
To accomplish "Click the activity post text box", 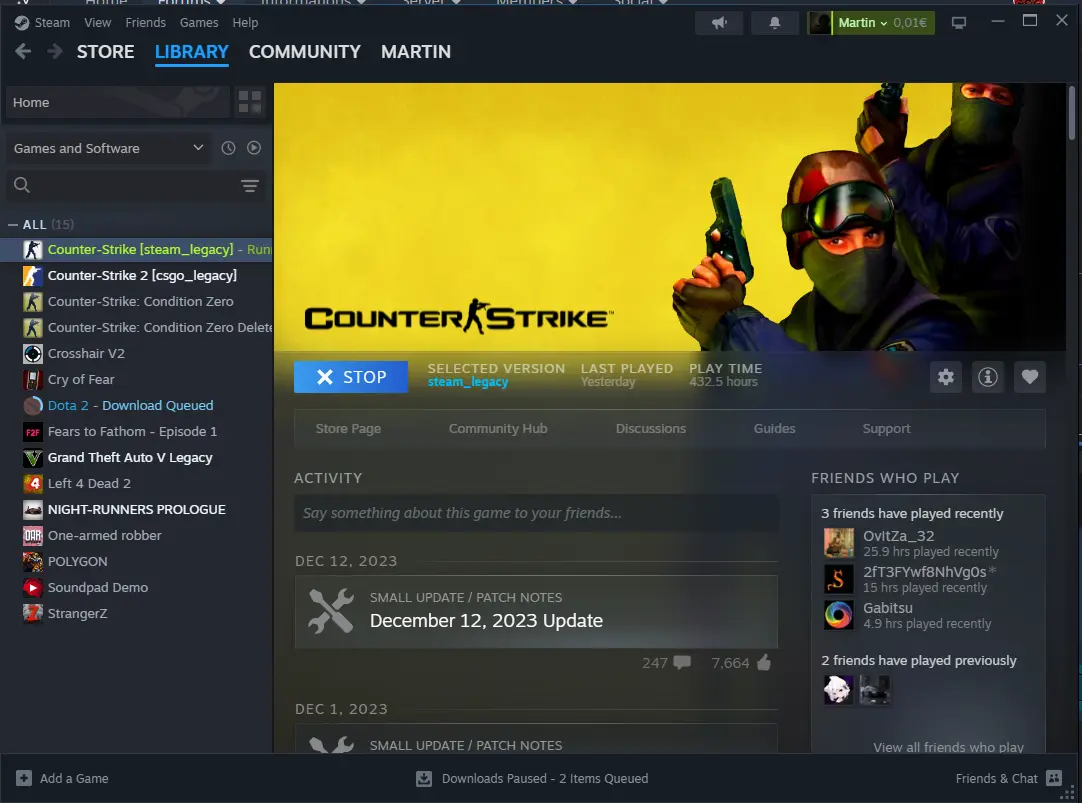I will pyautogui.click(x=536, y=513).
